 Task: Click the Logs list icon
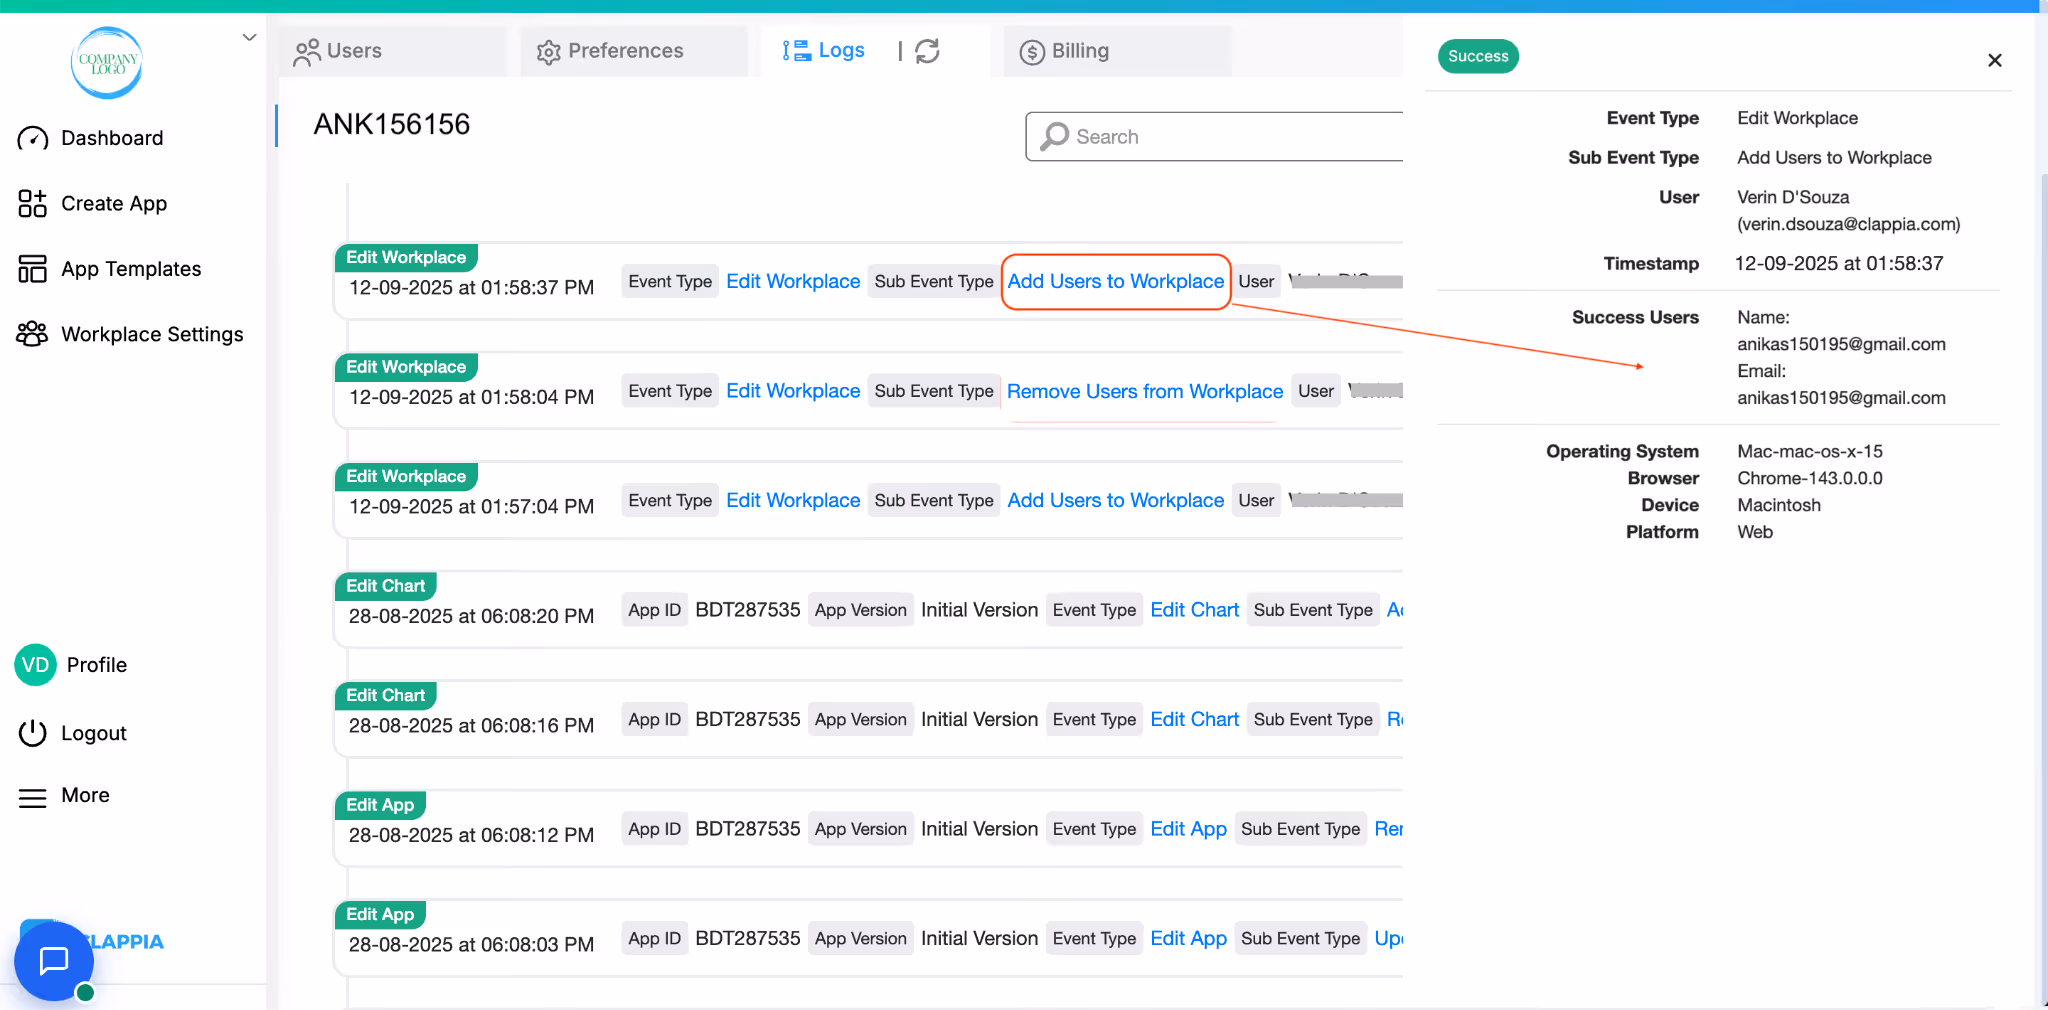pyautogui.click(x=796, y=51)
